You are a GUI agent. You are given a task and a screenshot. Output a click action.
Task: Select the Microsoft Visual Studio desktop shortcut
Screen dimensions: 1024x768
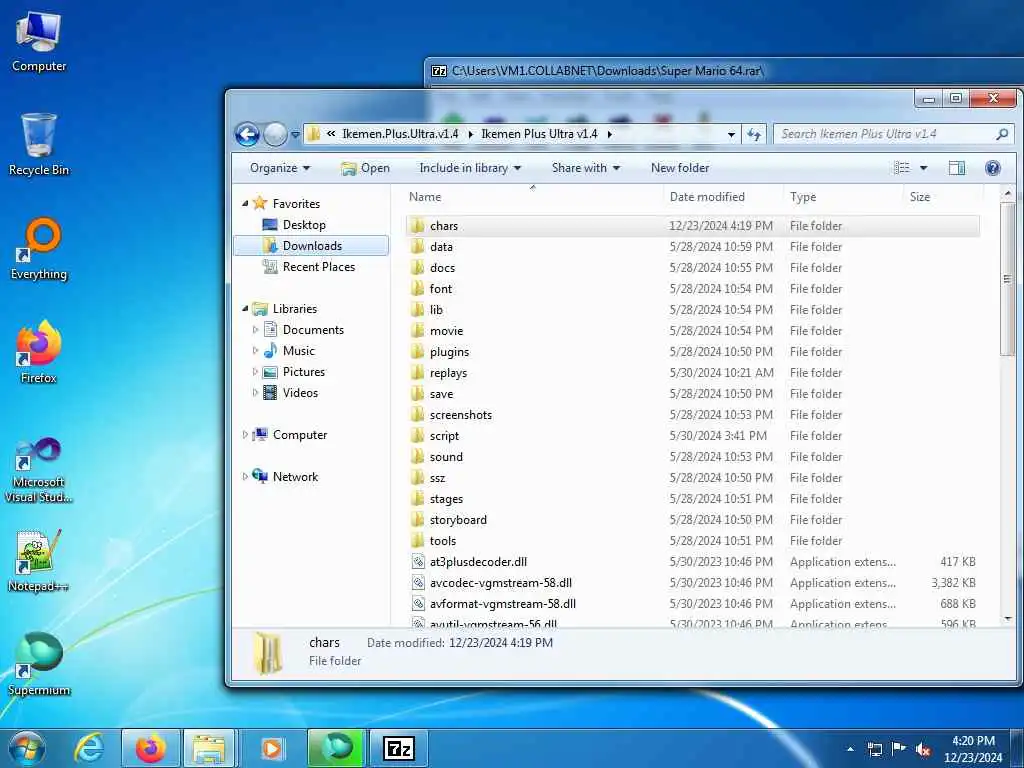[x=39, y=470]
